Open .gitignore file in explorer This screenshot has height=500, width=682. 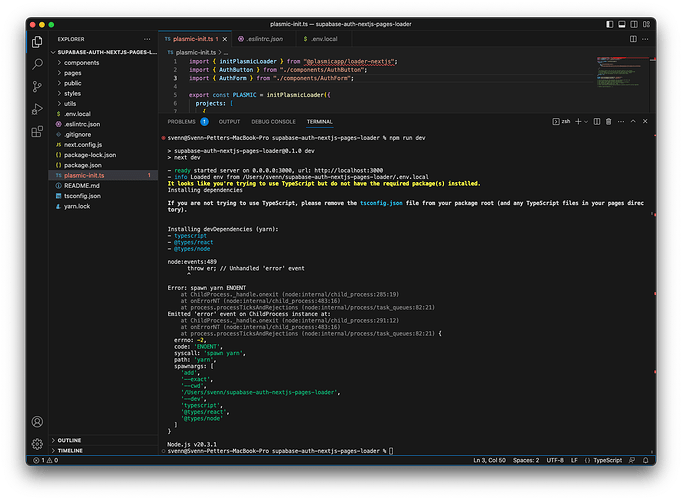103,134
